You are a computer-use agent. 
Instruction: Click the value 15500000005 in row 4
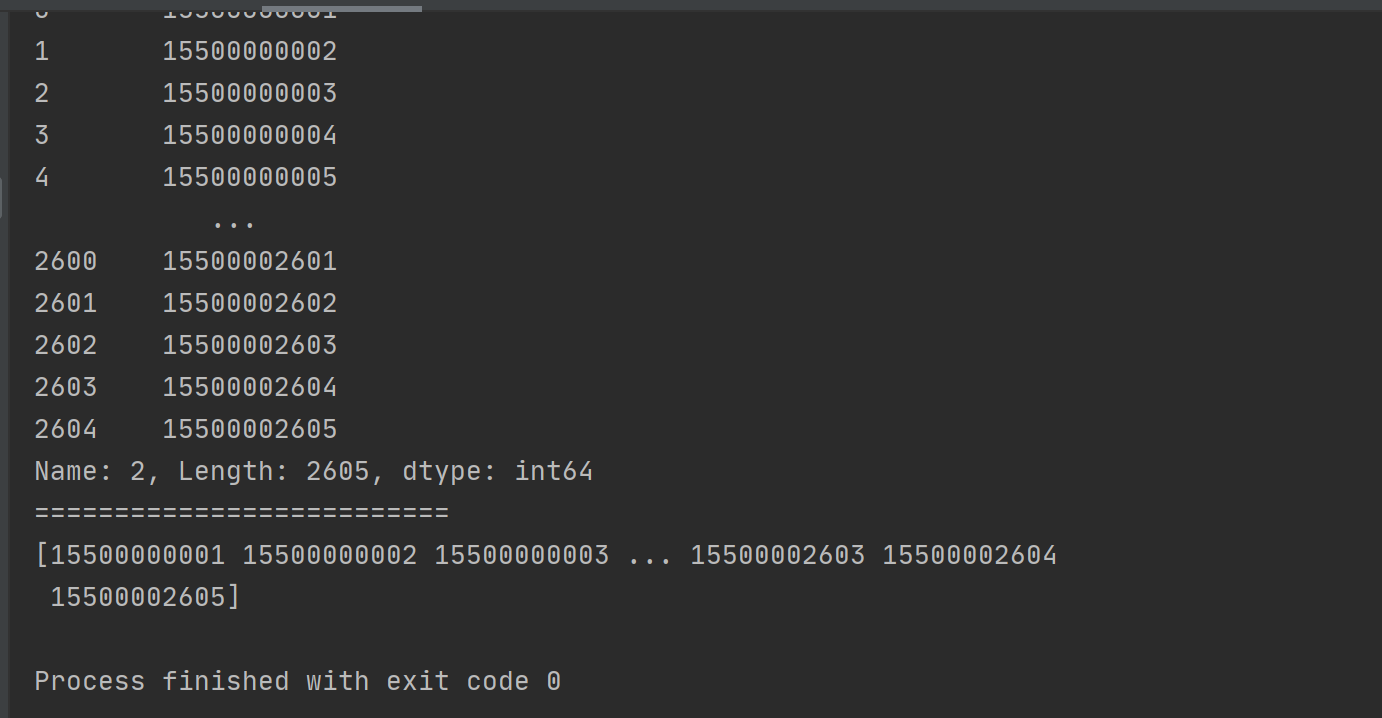pyautogui.click(x=249, y=177)
